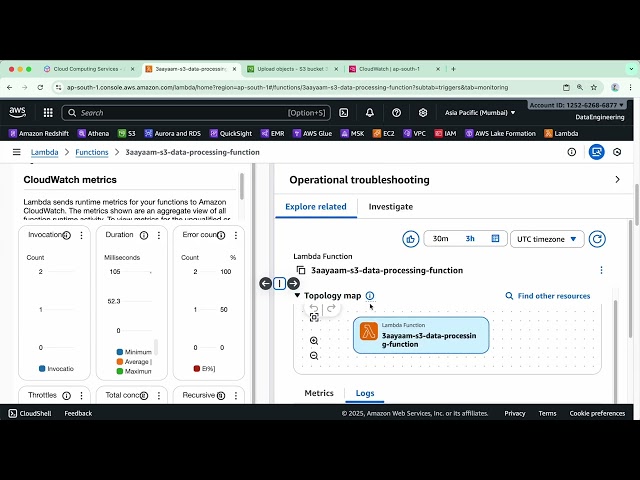The image size is (640, 480).
Task: Click the Topology map info icon
Action: 370,296
